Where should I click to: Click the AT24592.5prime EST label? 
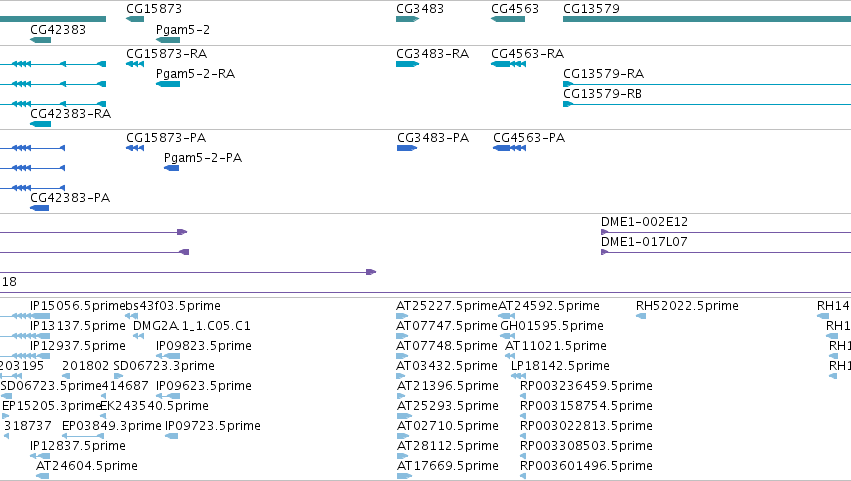[x=549, y=306]
